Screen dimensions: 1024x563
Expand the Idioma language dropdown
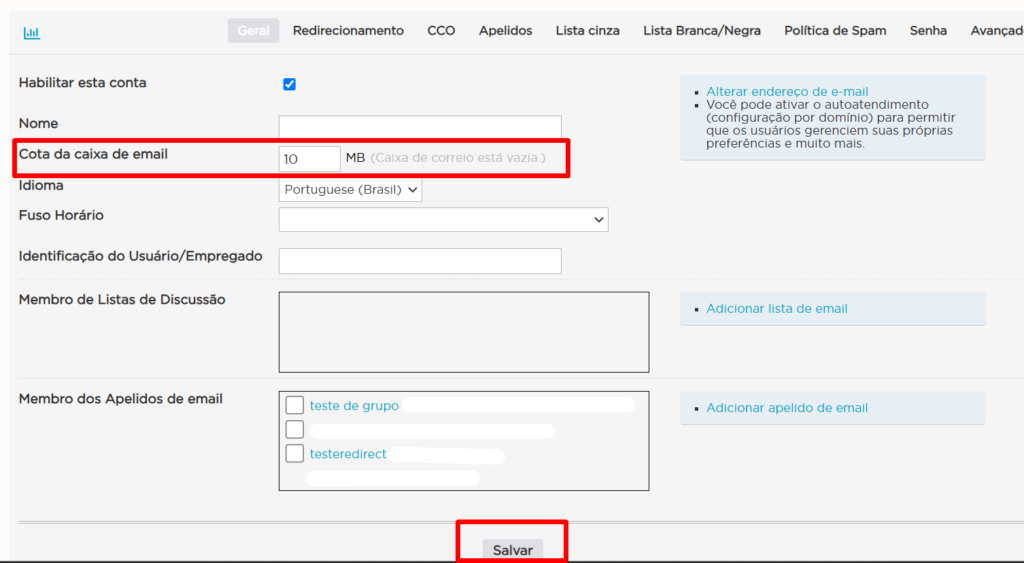coord(350,189)
